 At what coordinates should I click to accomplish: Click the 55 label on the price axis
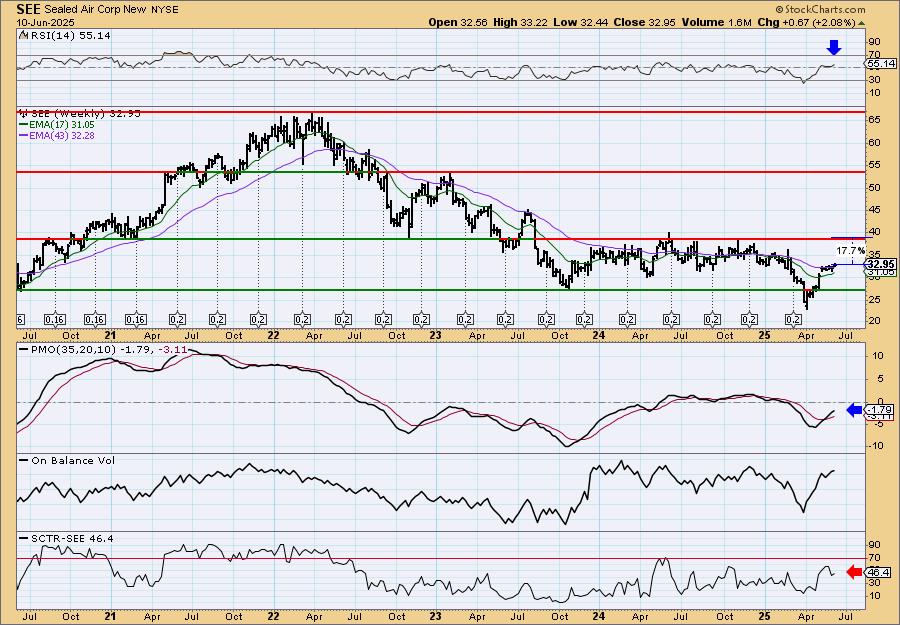coord(873,165)
